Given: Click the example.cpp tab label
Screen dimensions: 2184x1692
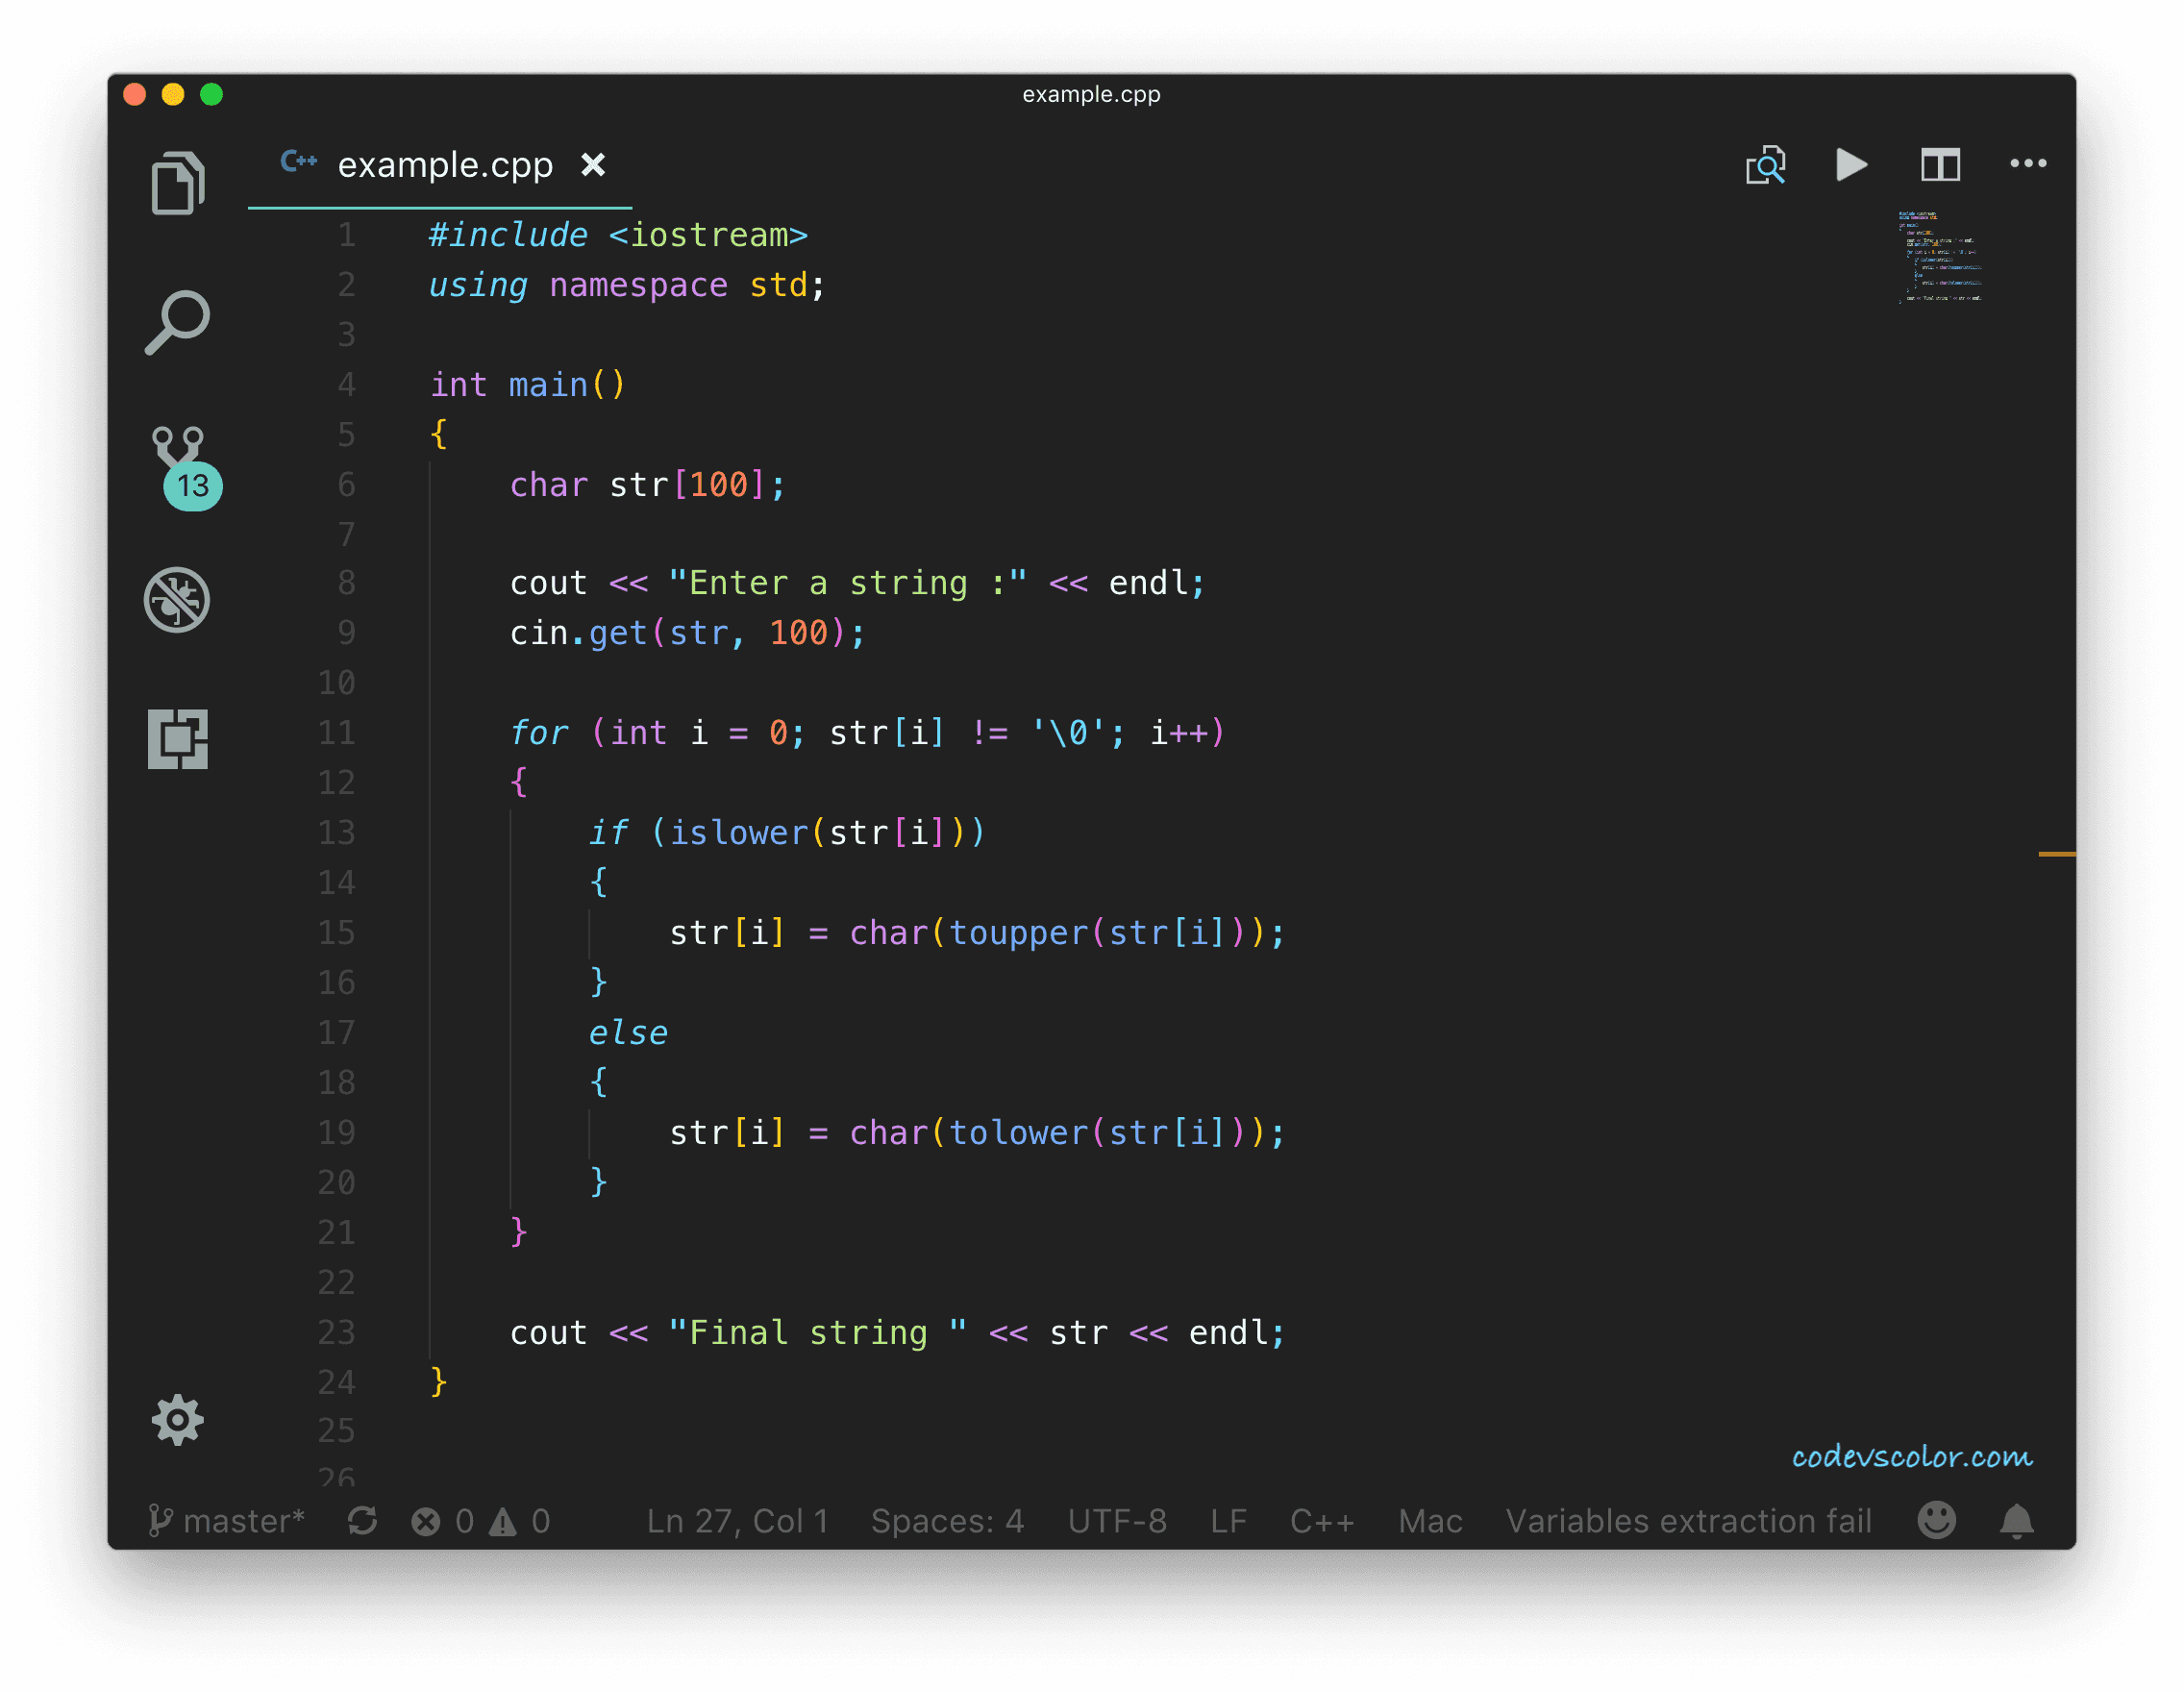Looking at the screenshot, I should point(439,165).
